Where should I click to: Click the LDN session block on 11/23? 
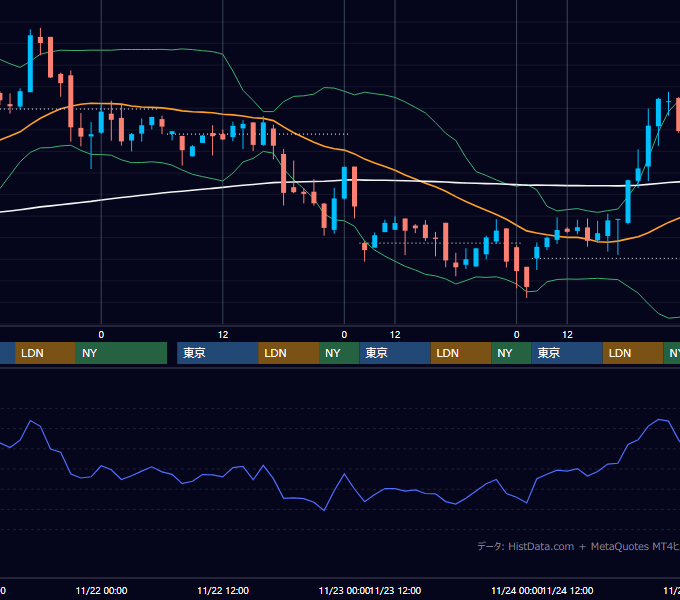[x=461, y=353]
